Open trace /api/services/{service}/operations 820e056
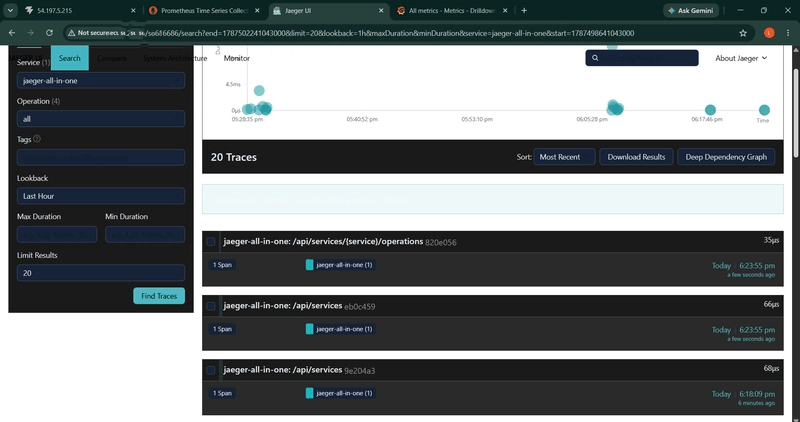 [340, 241]
